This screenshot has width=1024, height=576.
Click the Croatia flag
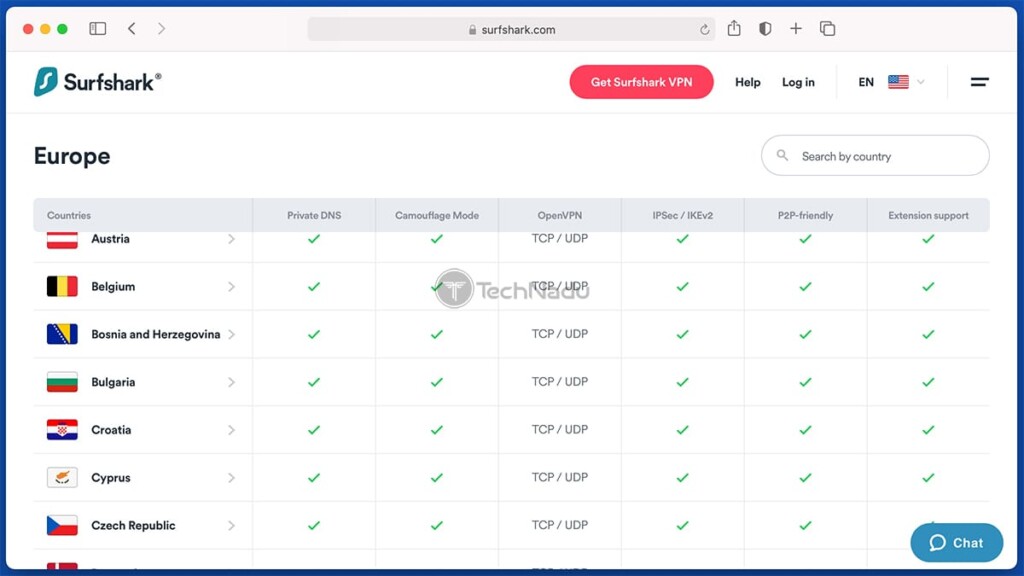pyautogui.click(x=62, y=430)
